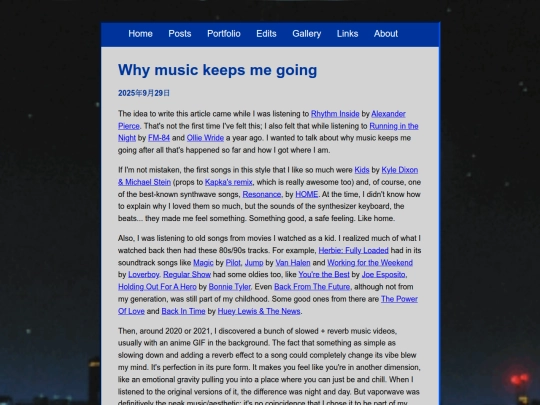
Task: Follow the Jump song link
Action: pyautogui.click(x=254, y=263)
